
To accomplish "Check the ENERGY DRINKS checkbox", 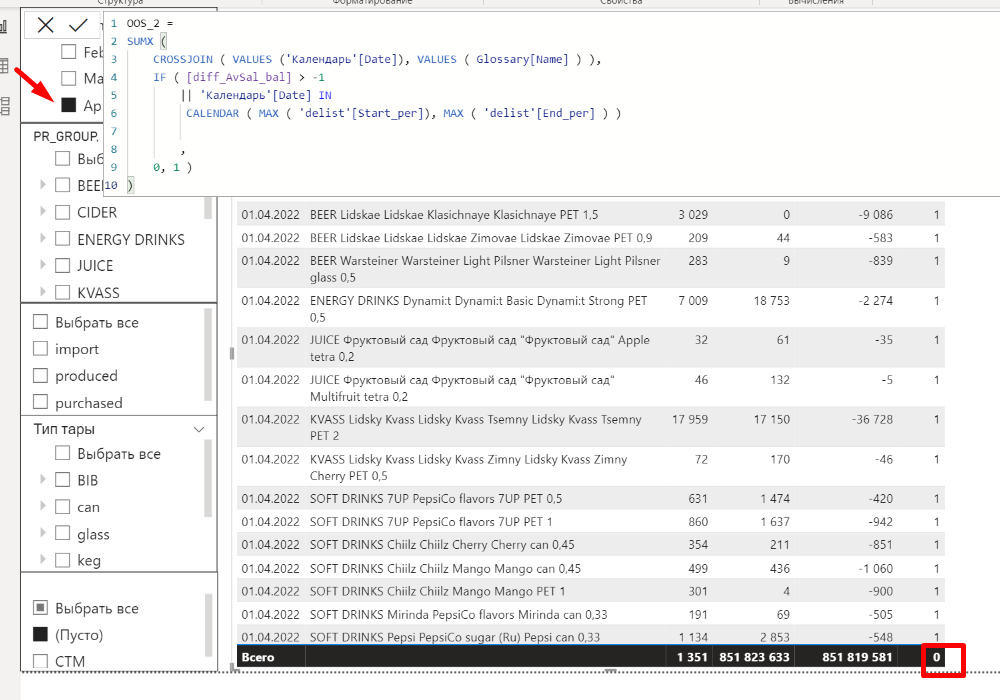I will (x=62, y=238).
